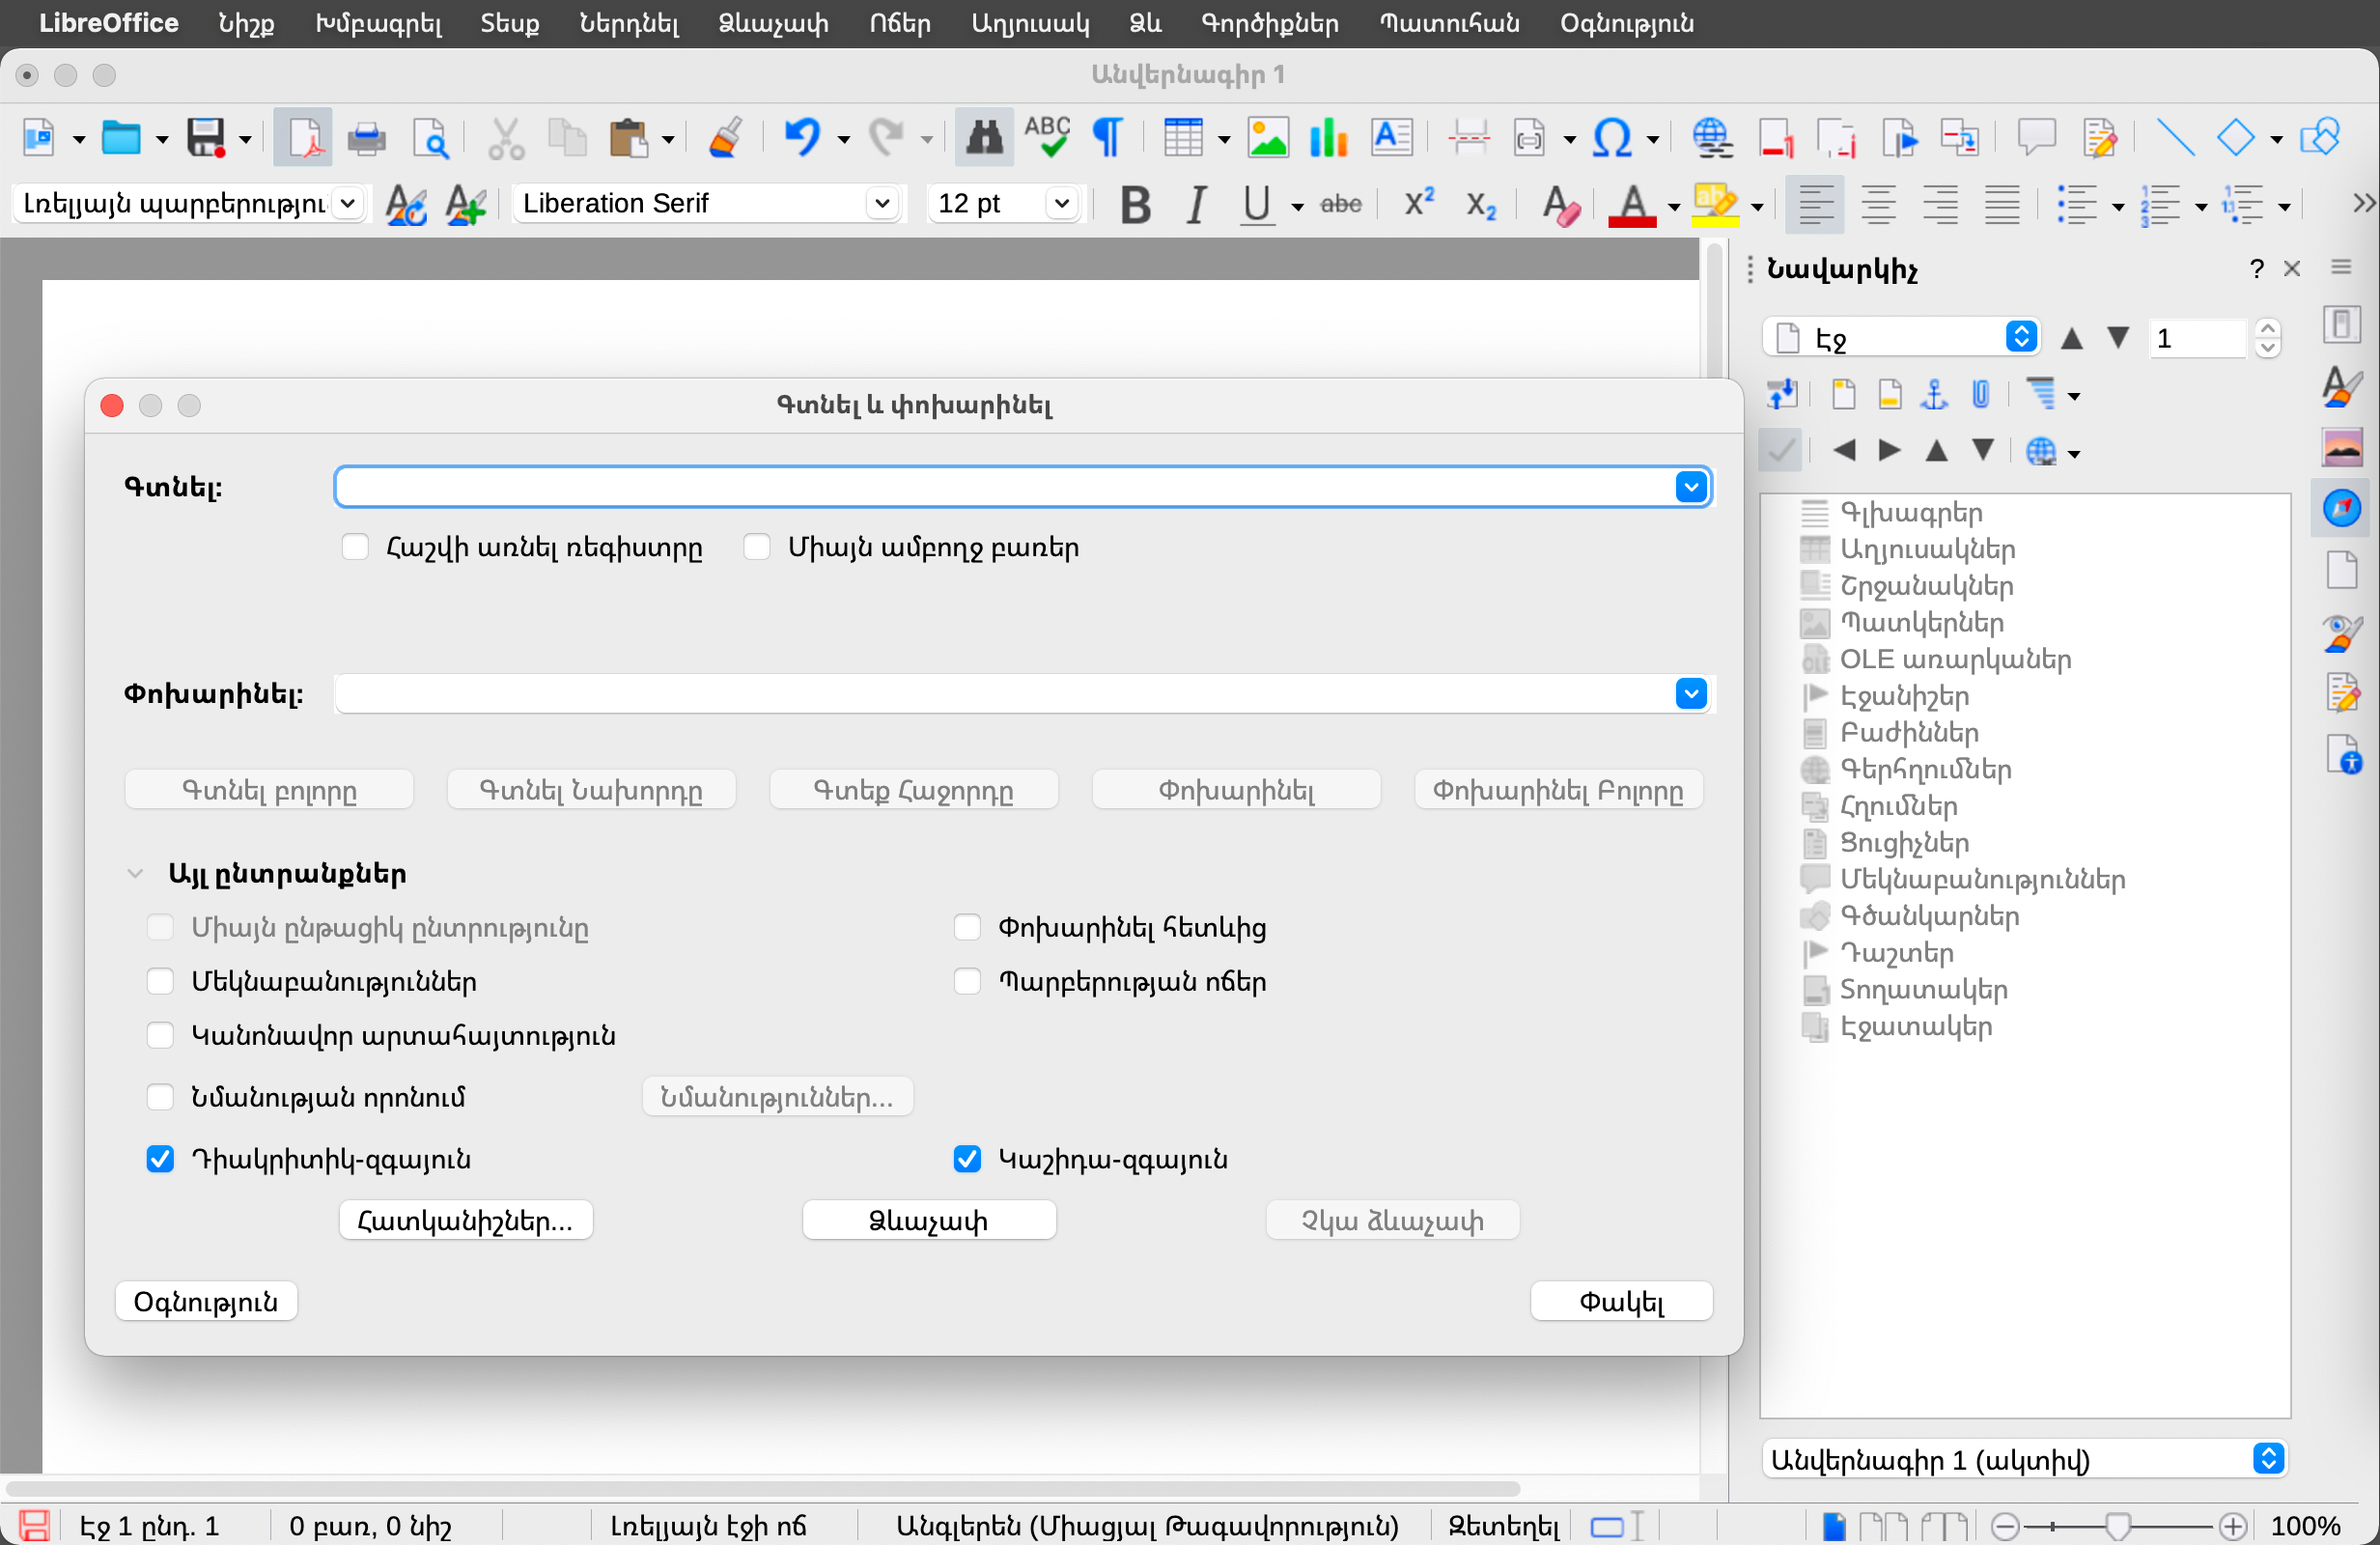Open the Ներդնել menu
The height and width of the screenshot is (1545, 2380).
[x=628, y=23]
